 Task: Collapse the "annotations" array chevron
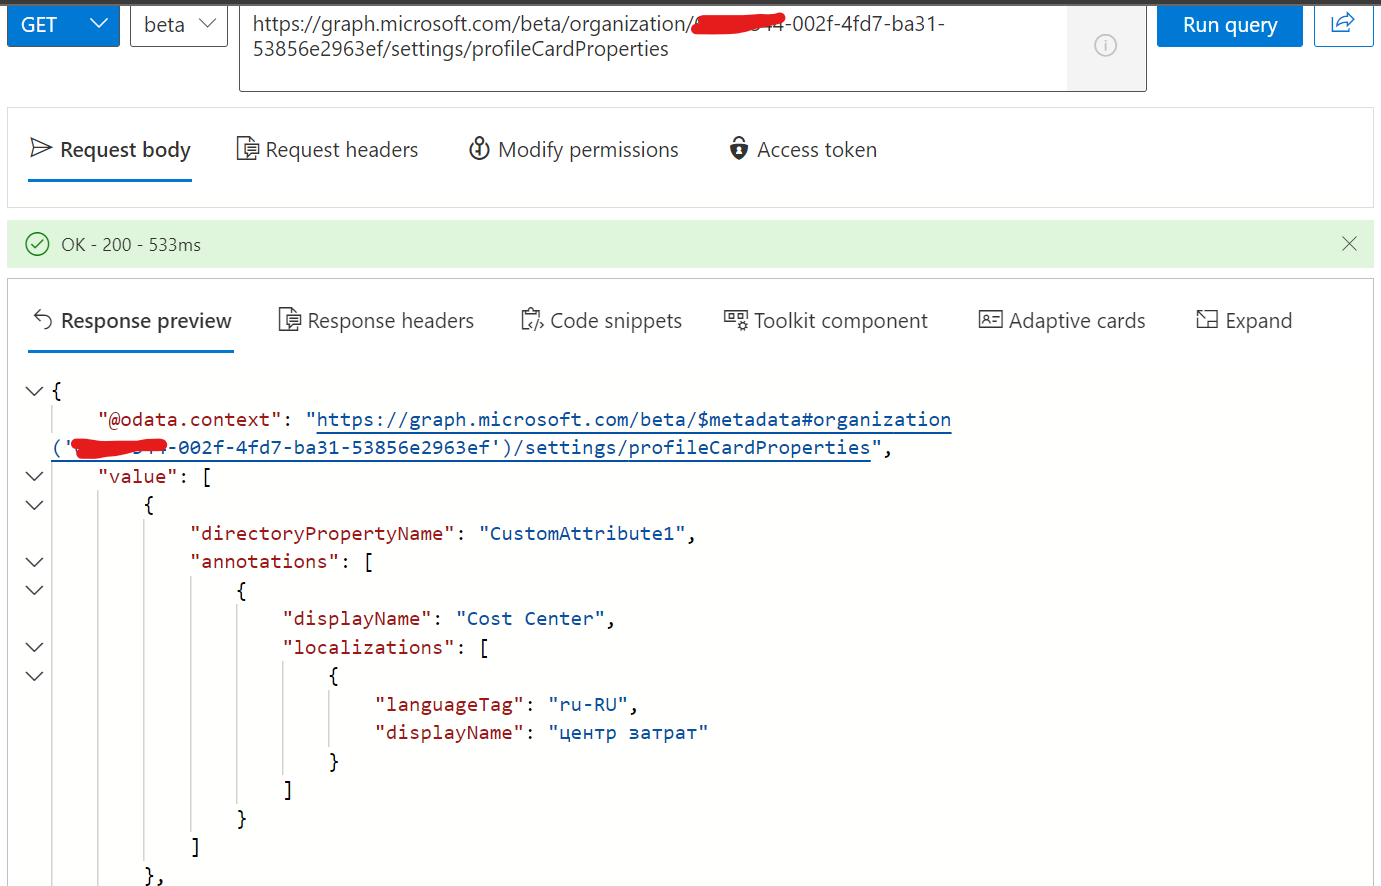point(34,562)
